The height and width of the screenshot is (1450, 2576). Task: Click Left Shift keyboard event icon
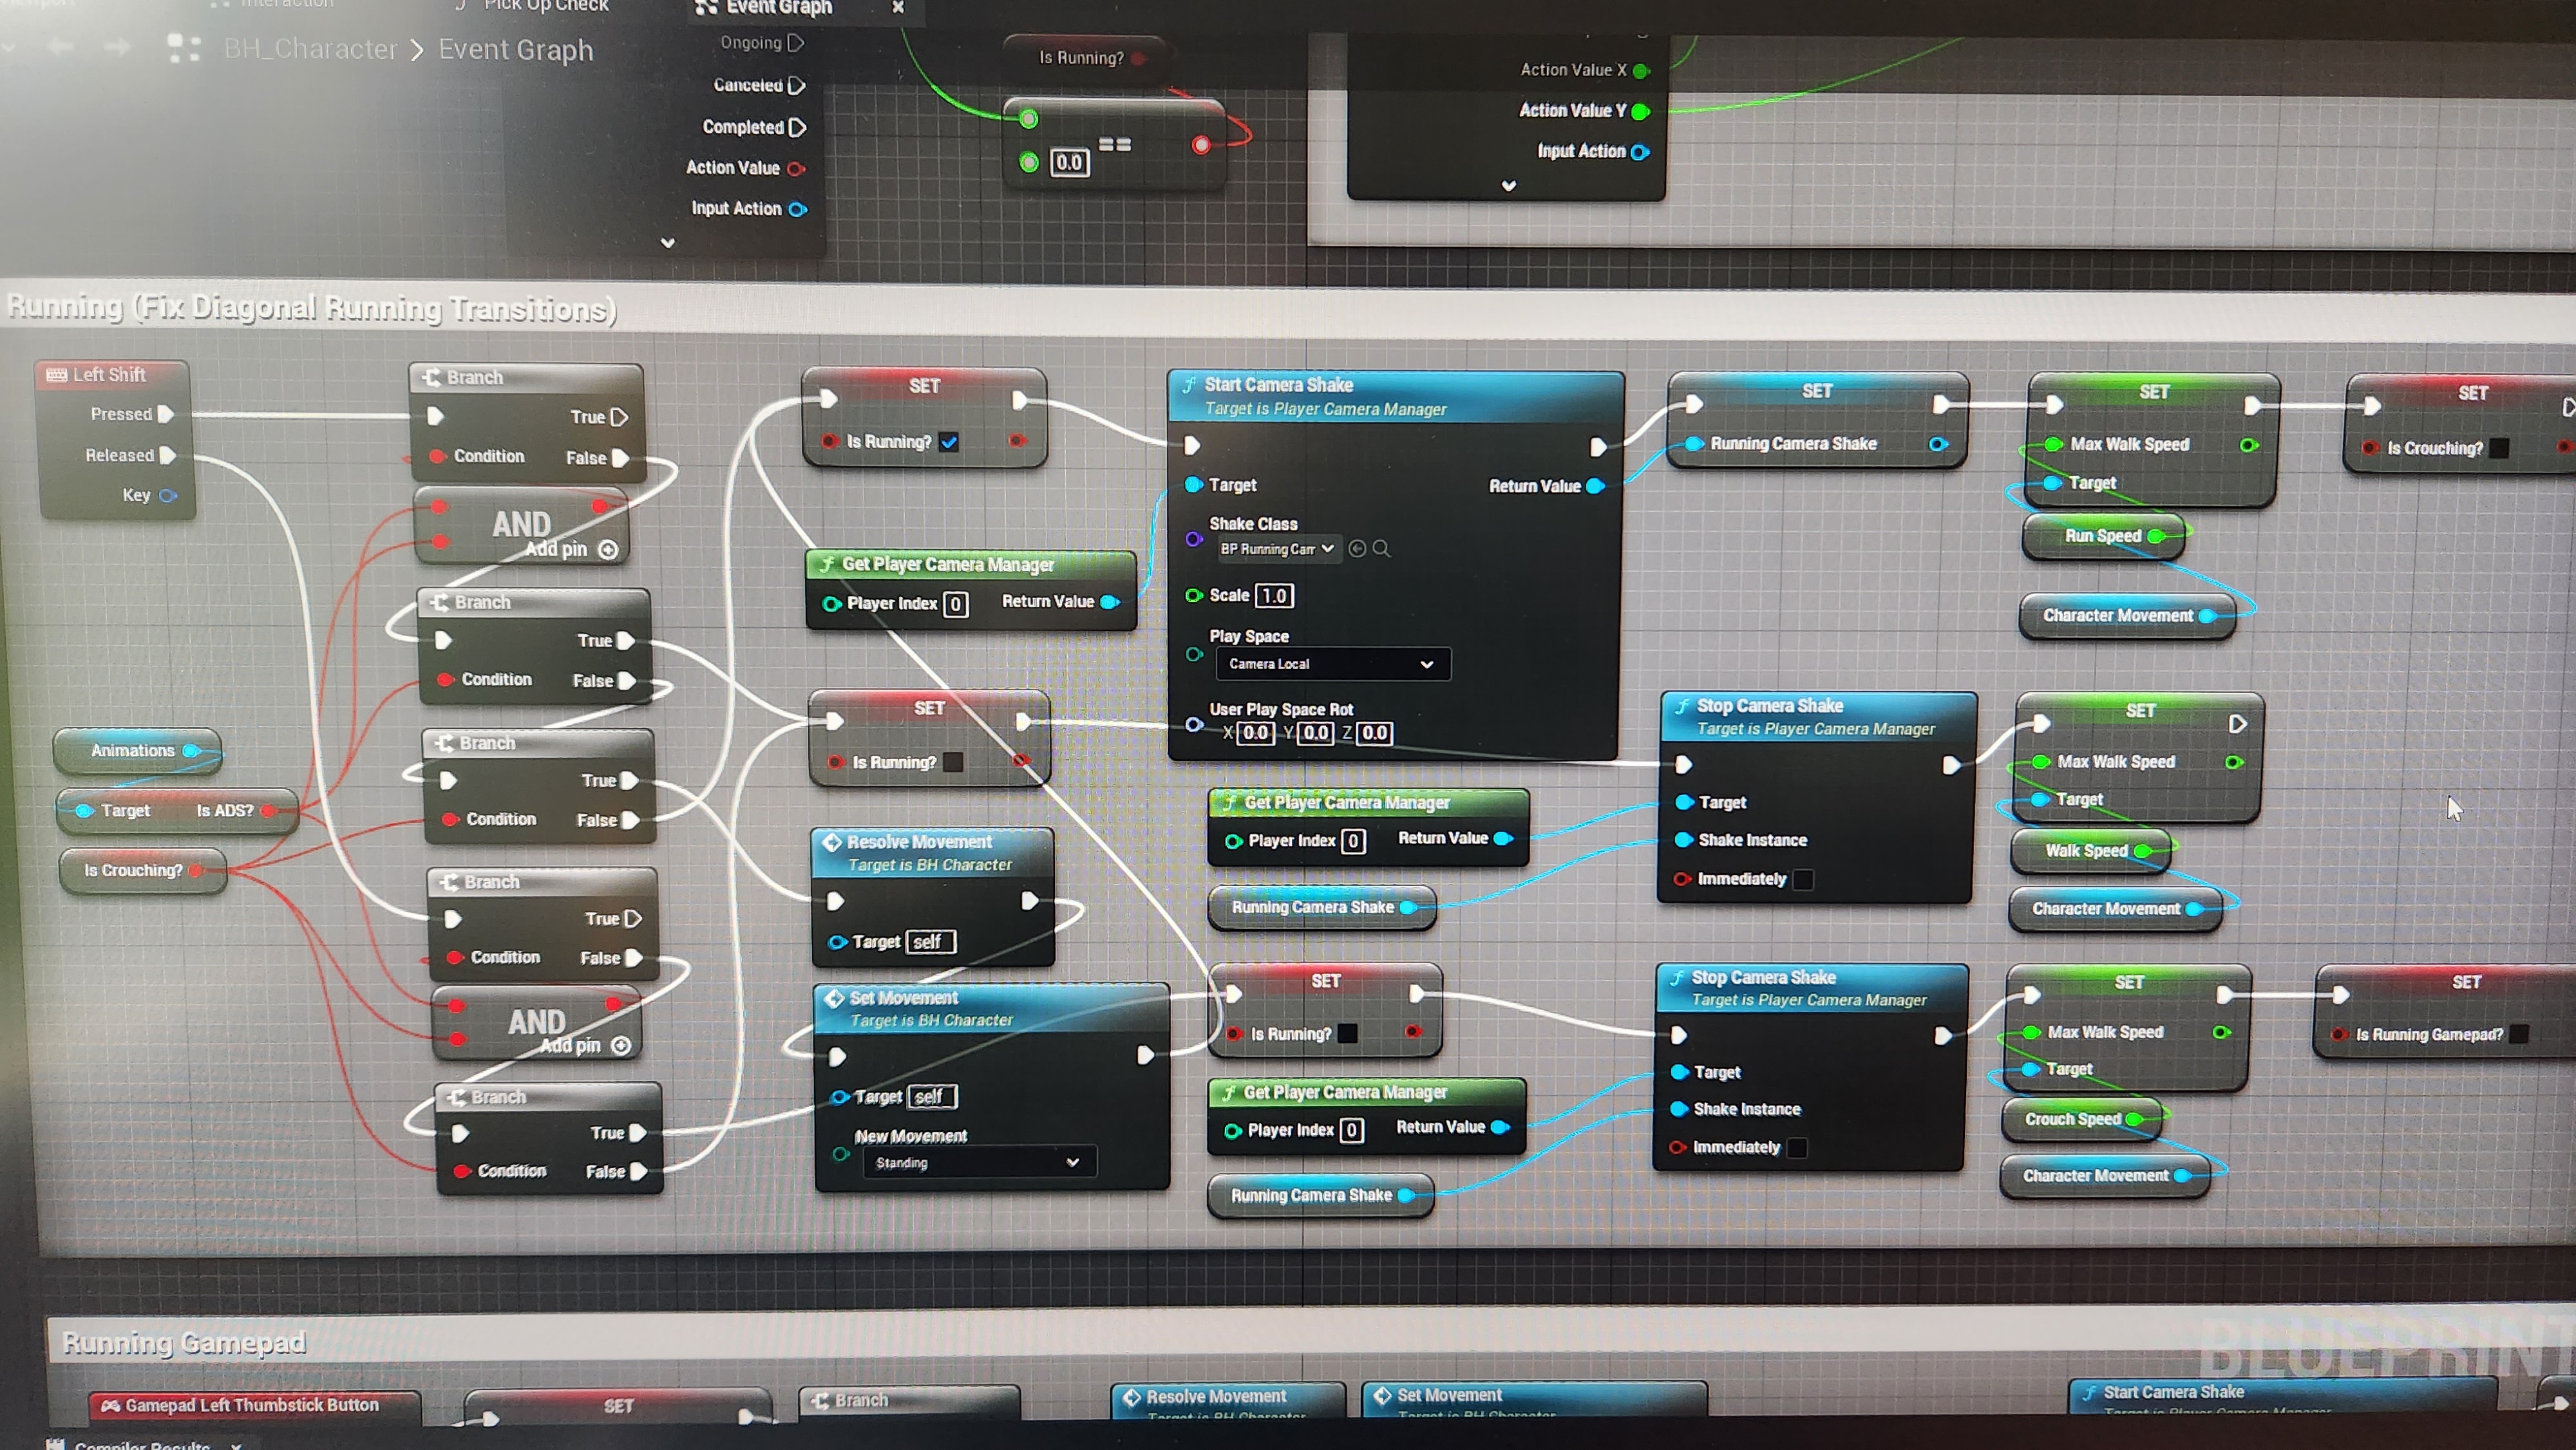click(x=56, y=375)
